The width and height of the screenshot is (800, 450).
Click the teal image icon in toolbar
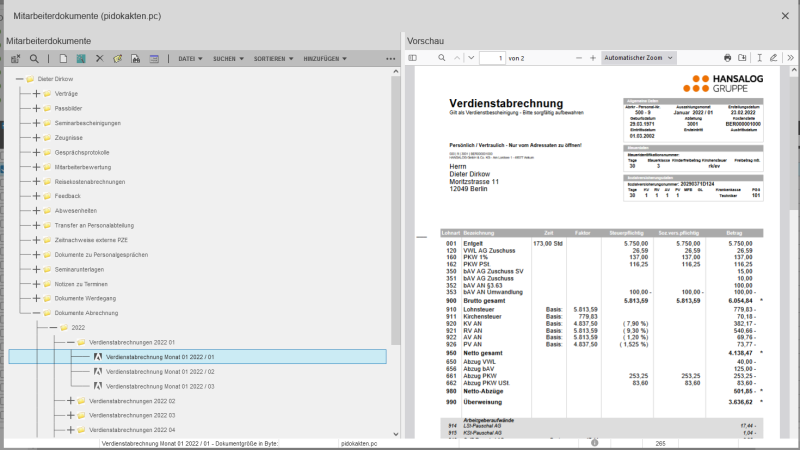(x=81, y=59)
